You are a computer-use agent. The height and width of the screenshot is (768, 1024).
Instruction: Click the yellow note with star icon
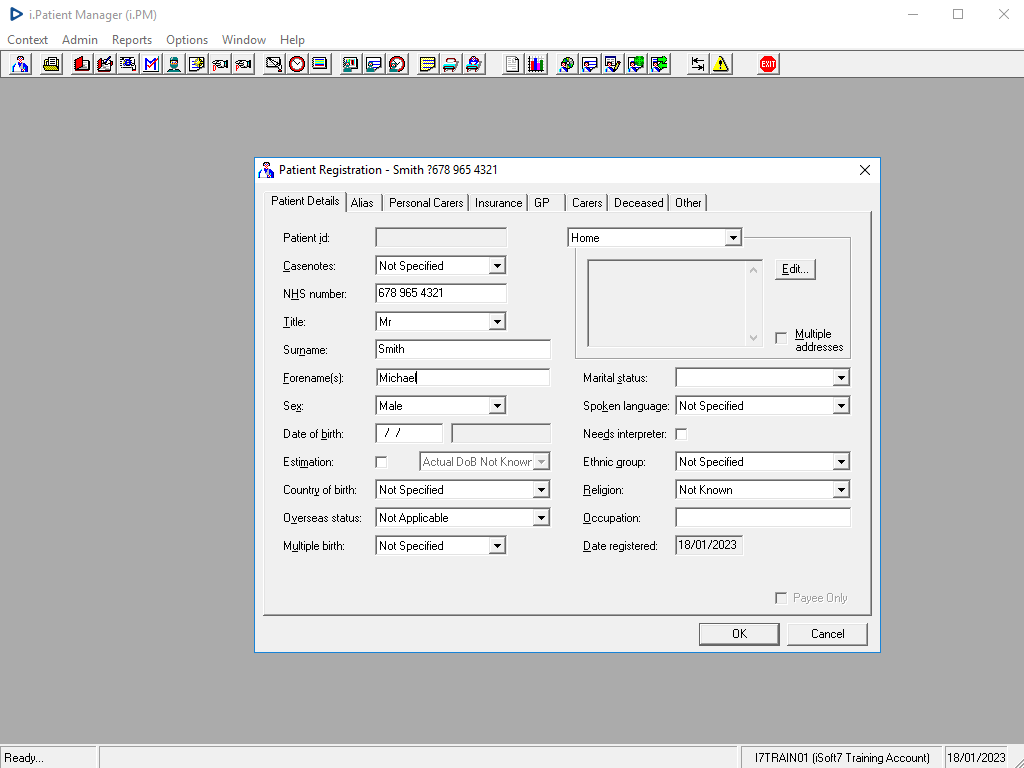tap(197, 64)
